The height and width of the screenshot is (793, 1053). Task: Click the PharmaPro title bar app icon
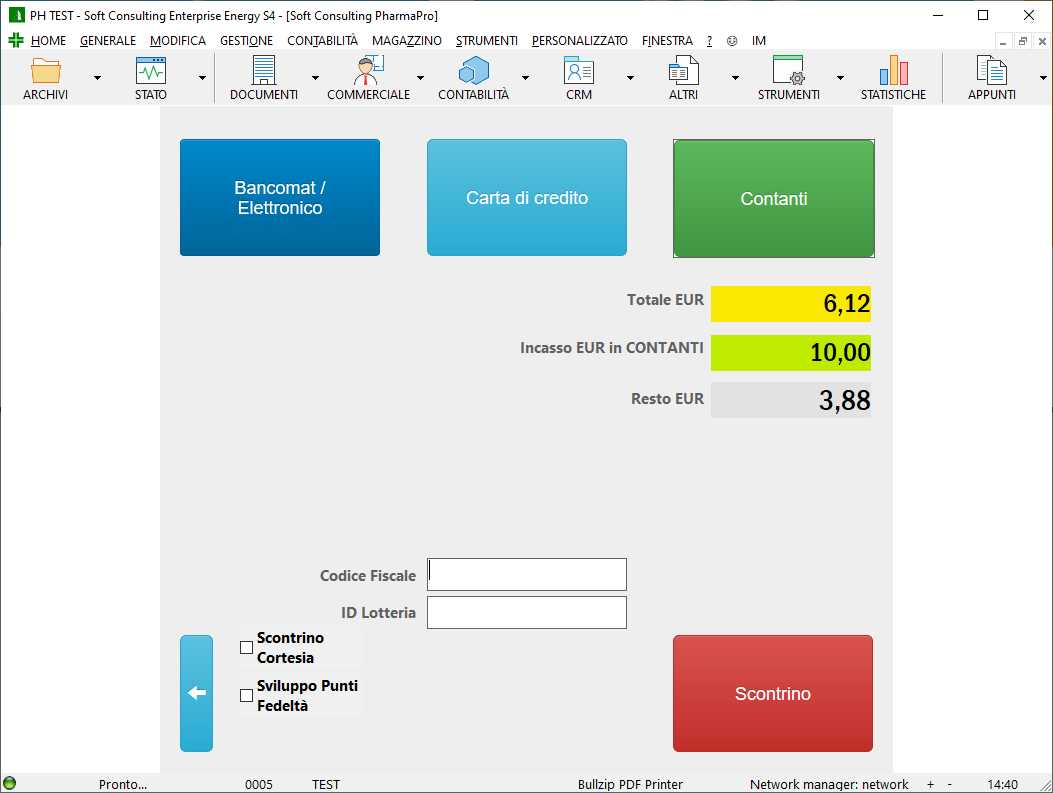click(x=16, y=15)
